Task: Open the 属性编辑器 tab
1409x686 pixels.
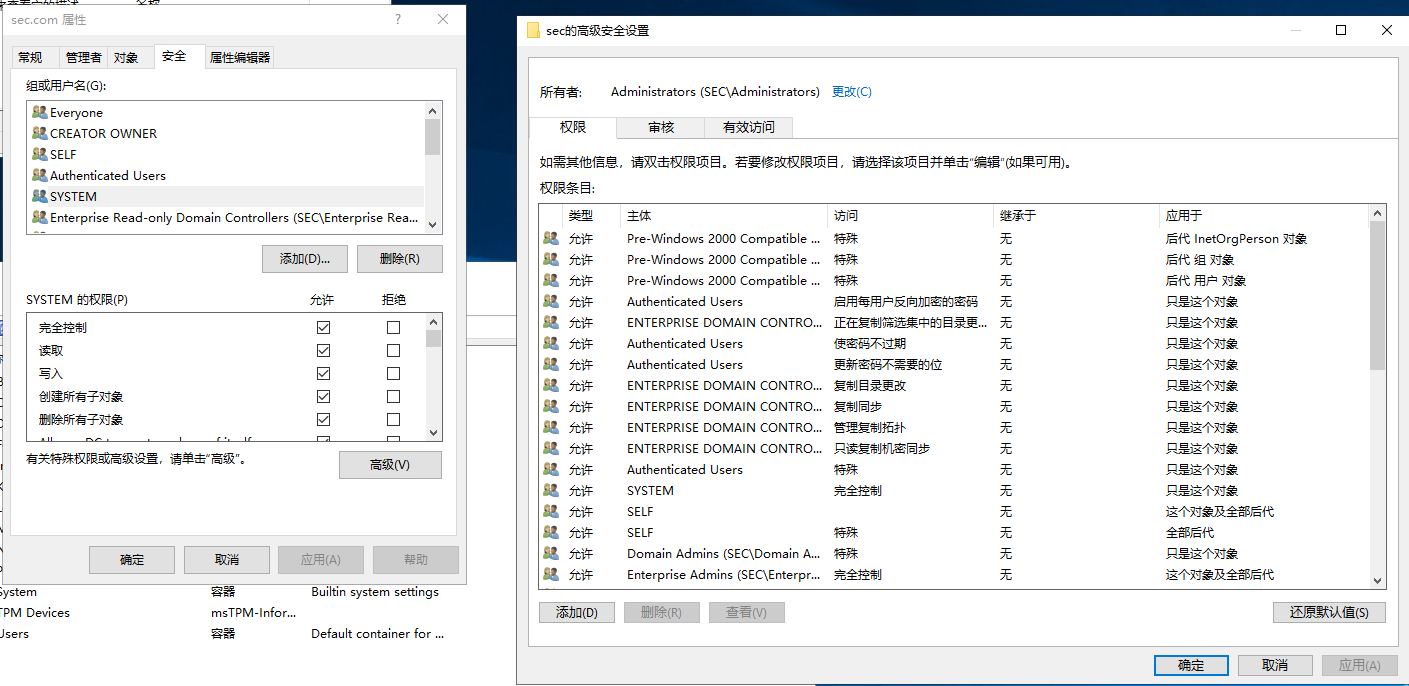Action: (239, 58)
